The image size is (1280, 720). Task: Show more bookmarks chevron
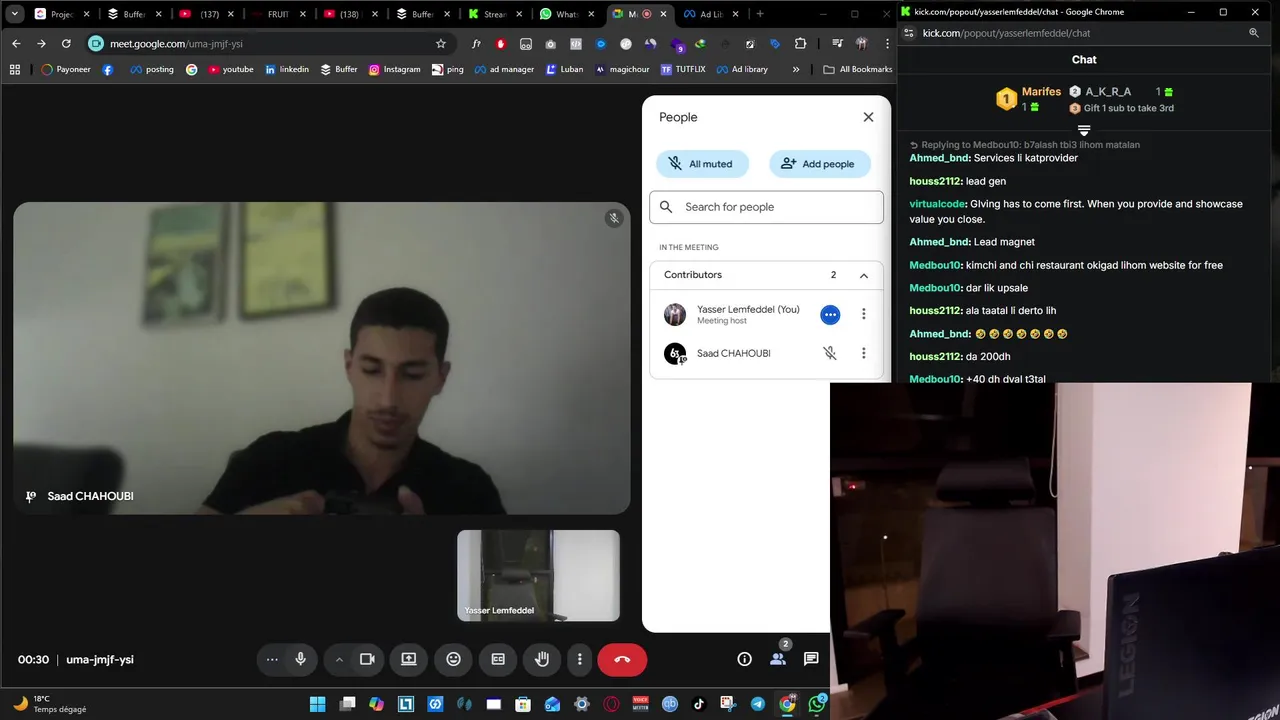click(x=796, y=70)
